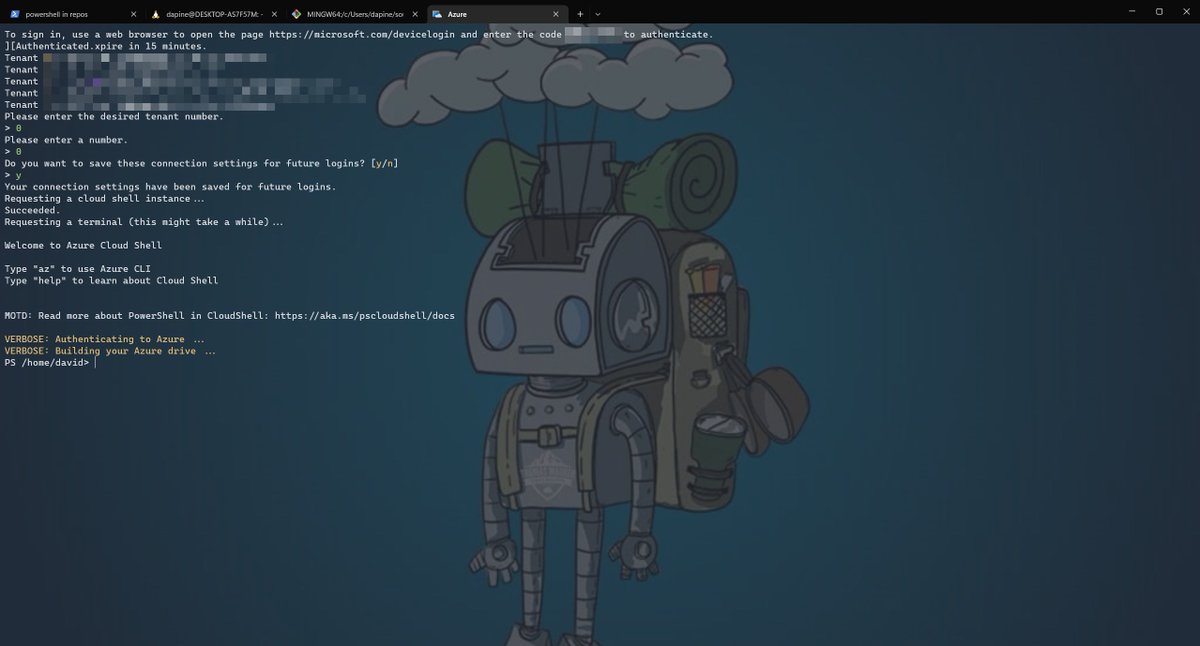Screen dimensions: 1200x646
Task: Click 'Do you want to save these connection settings' line
Action: tap(201, 163)
